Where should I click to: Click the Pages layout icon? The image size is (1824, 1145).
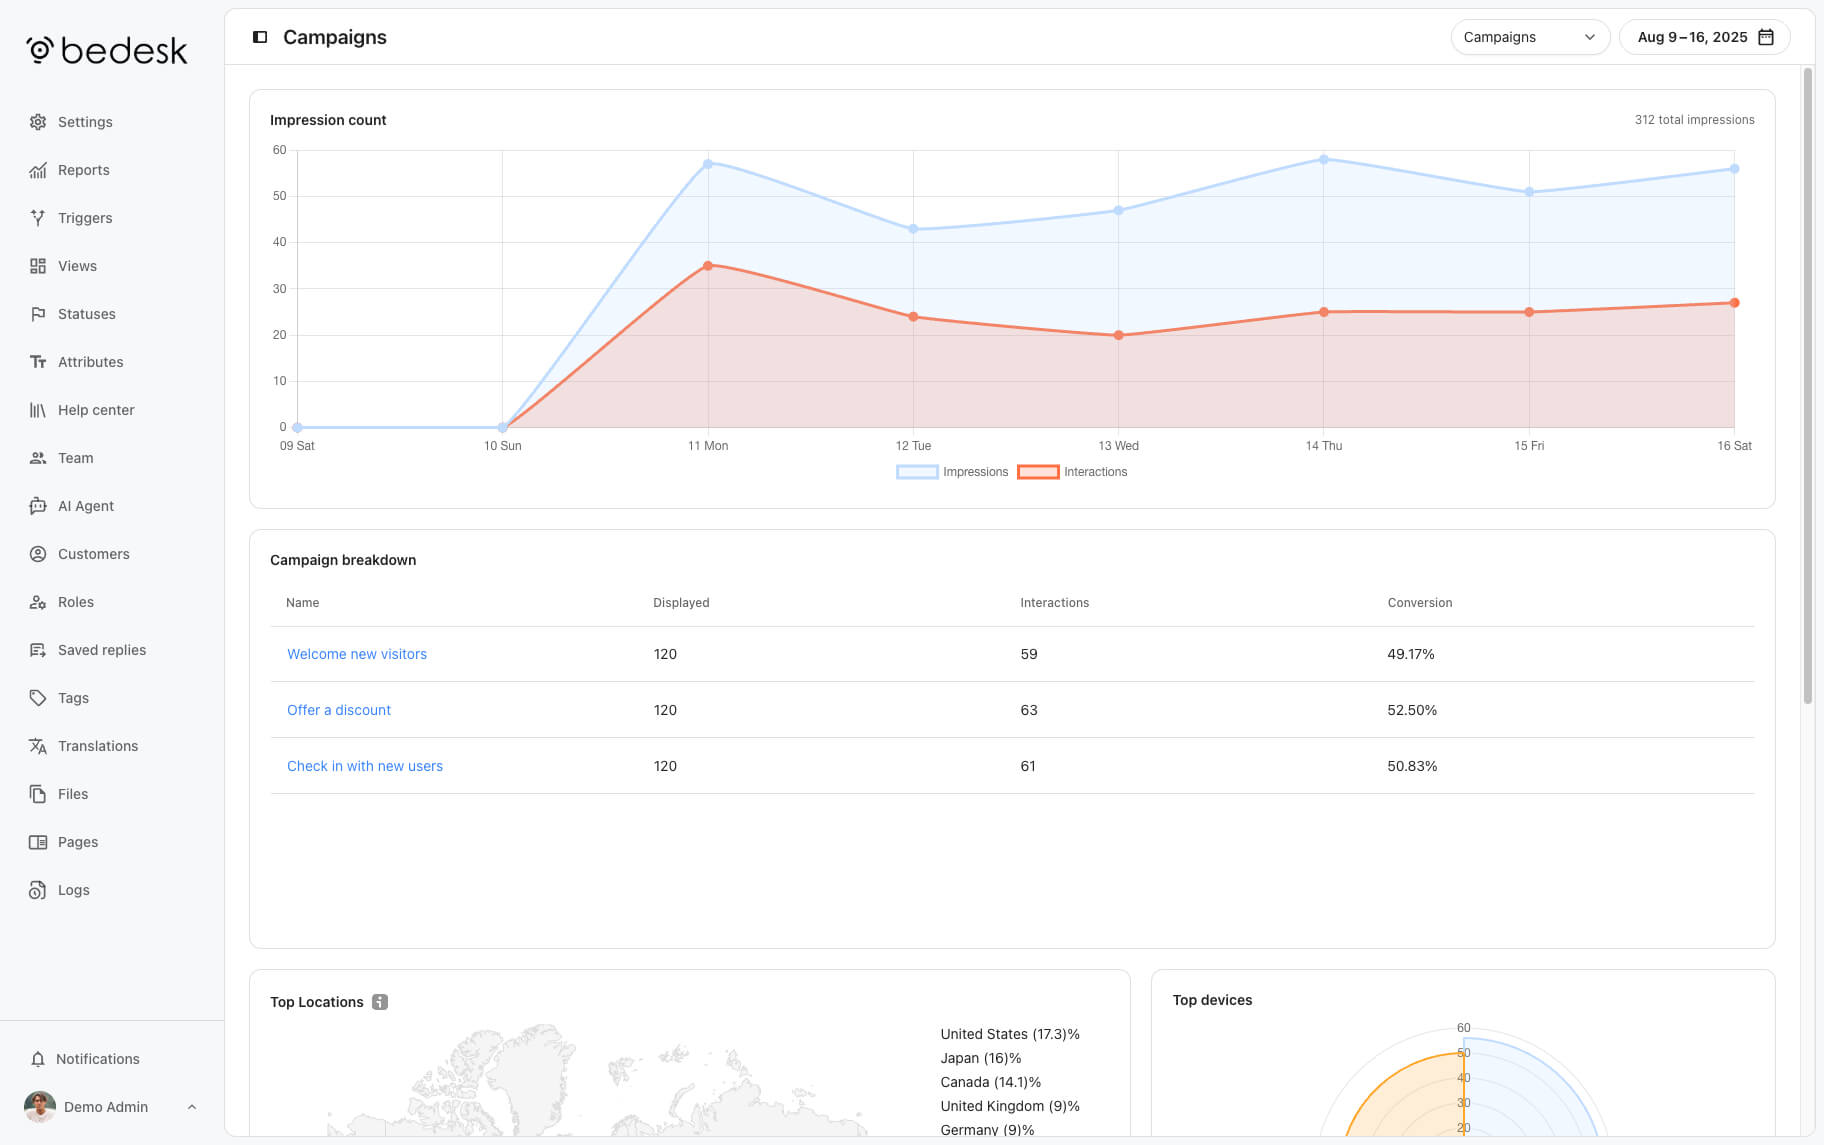tap(38, 842)
